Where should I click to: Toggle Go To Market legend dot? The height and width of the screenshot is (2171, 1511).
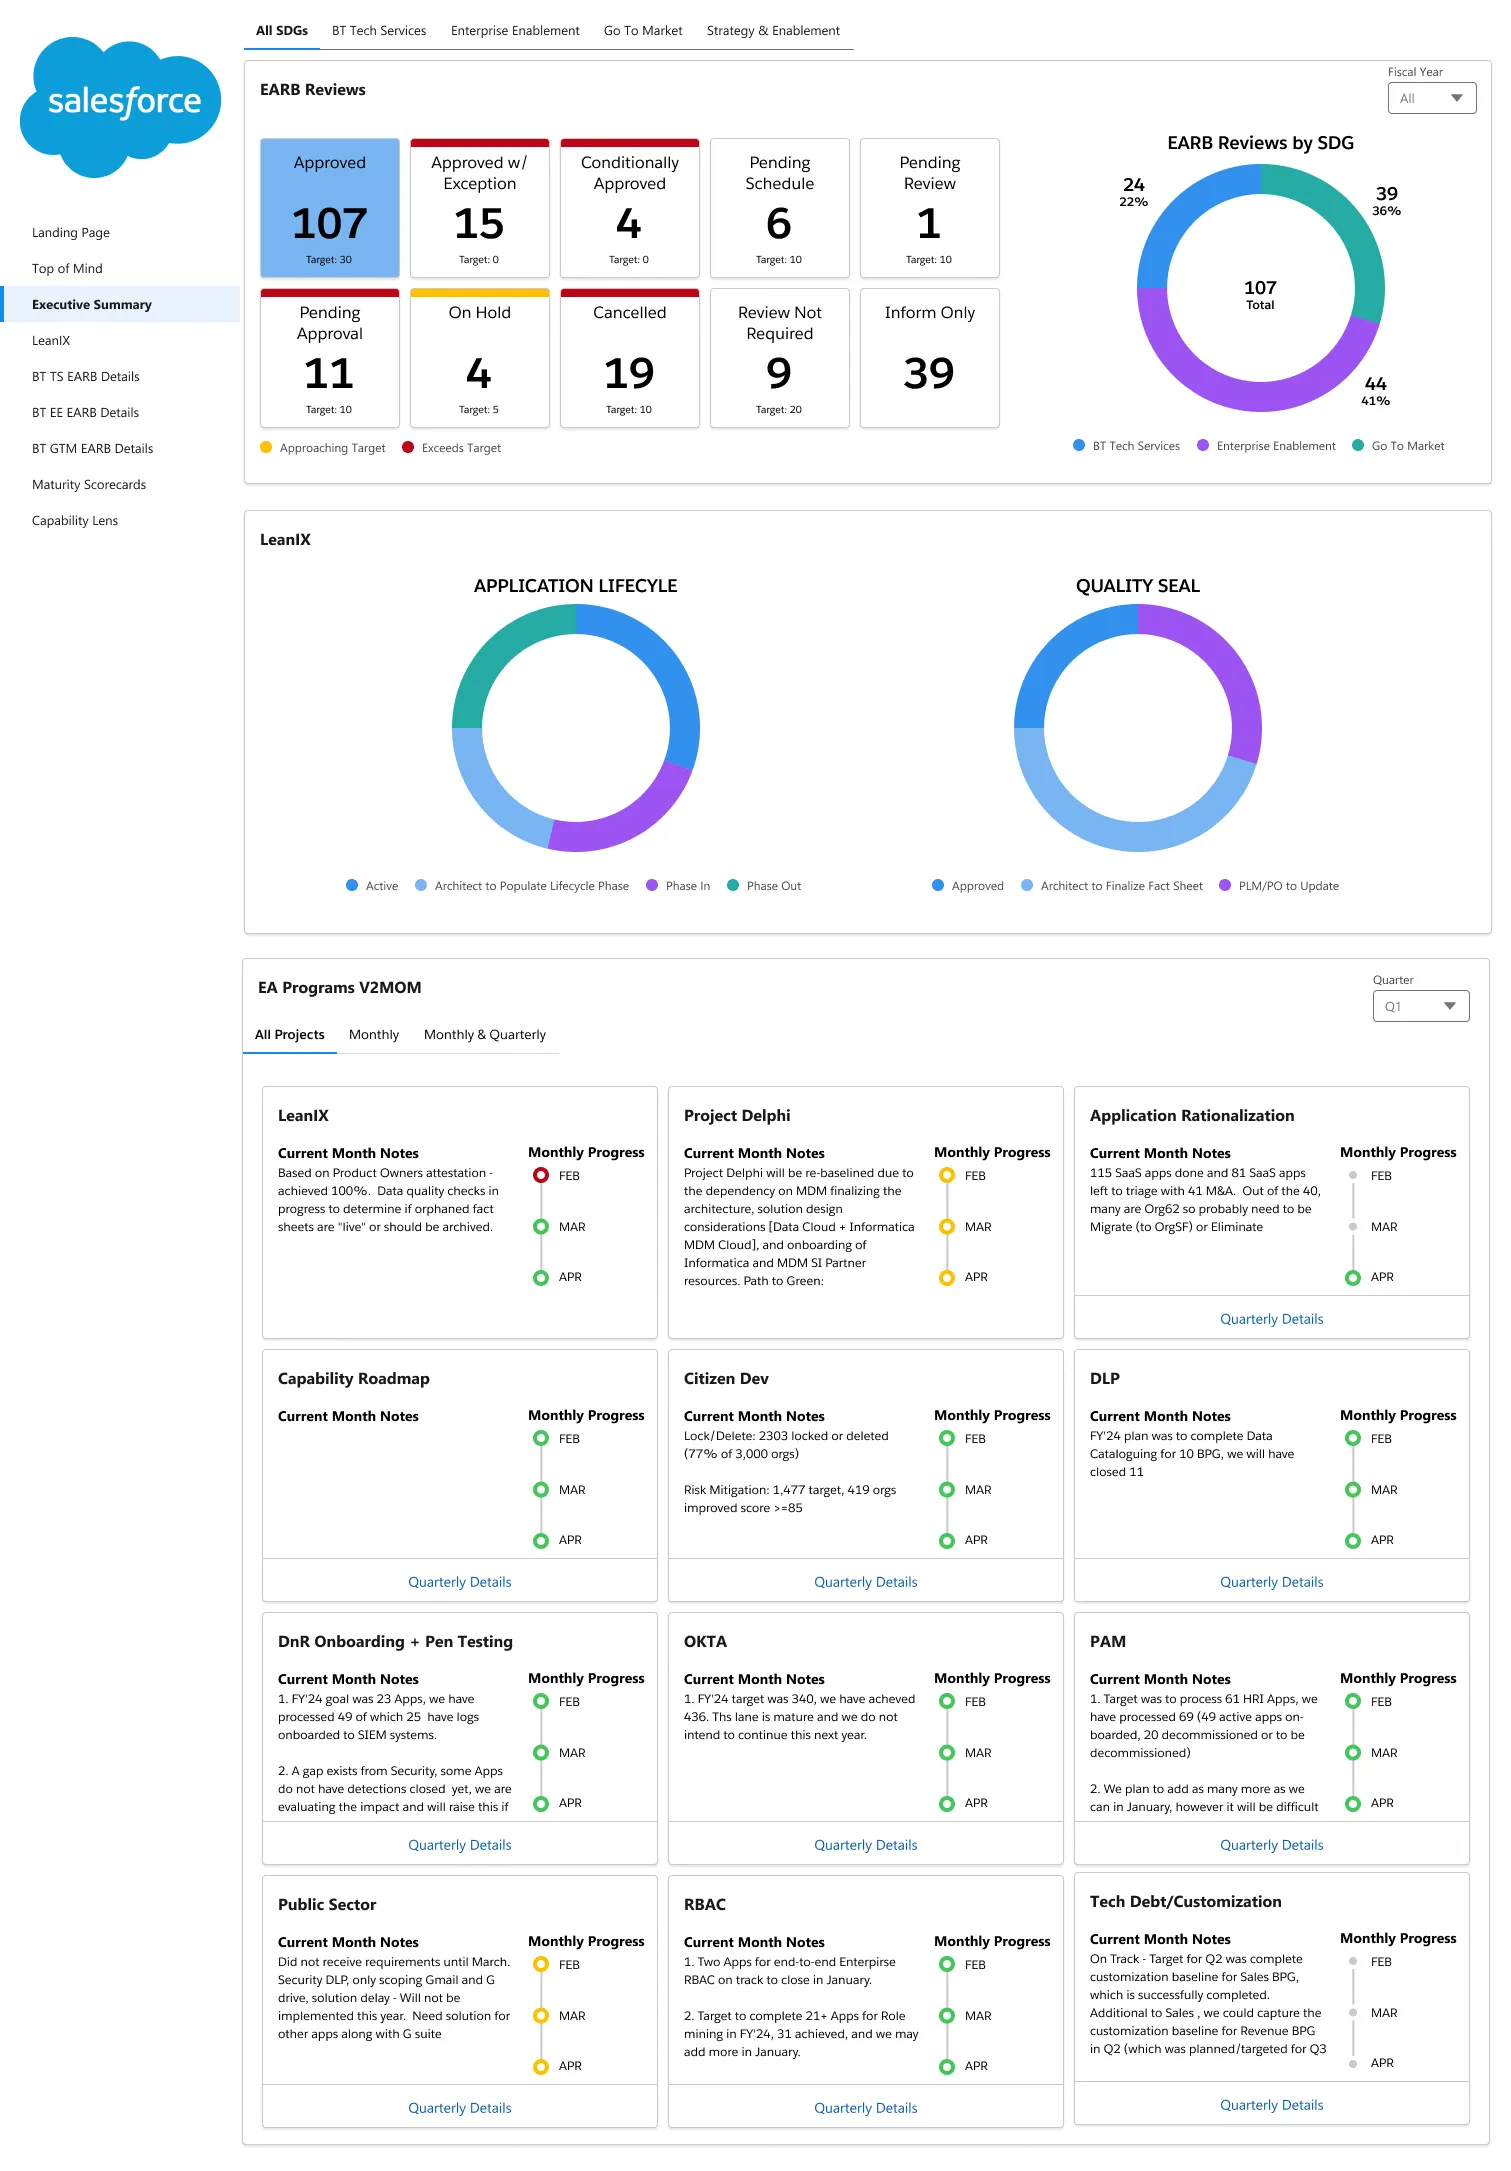click(1358, 446)
